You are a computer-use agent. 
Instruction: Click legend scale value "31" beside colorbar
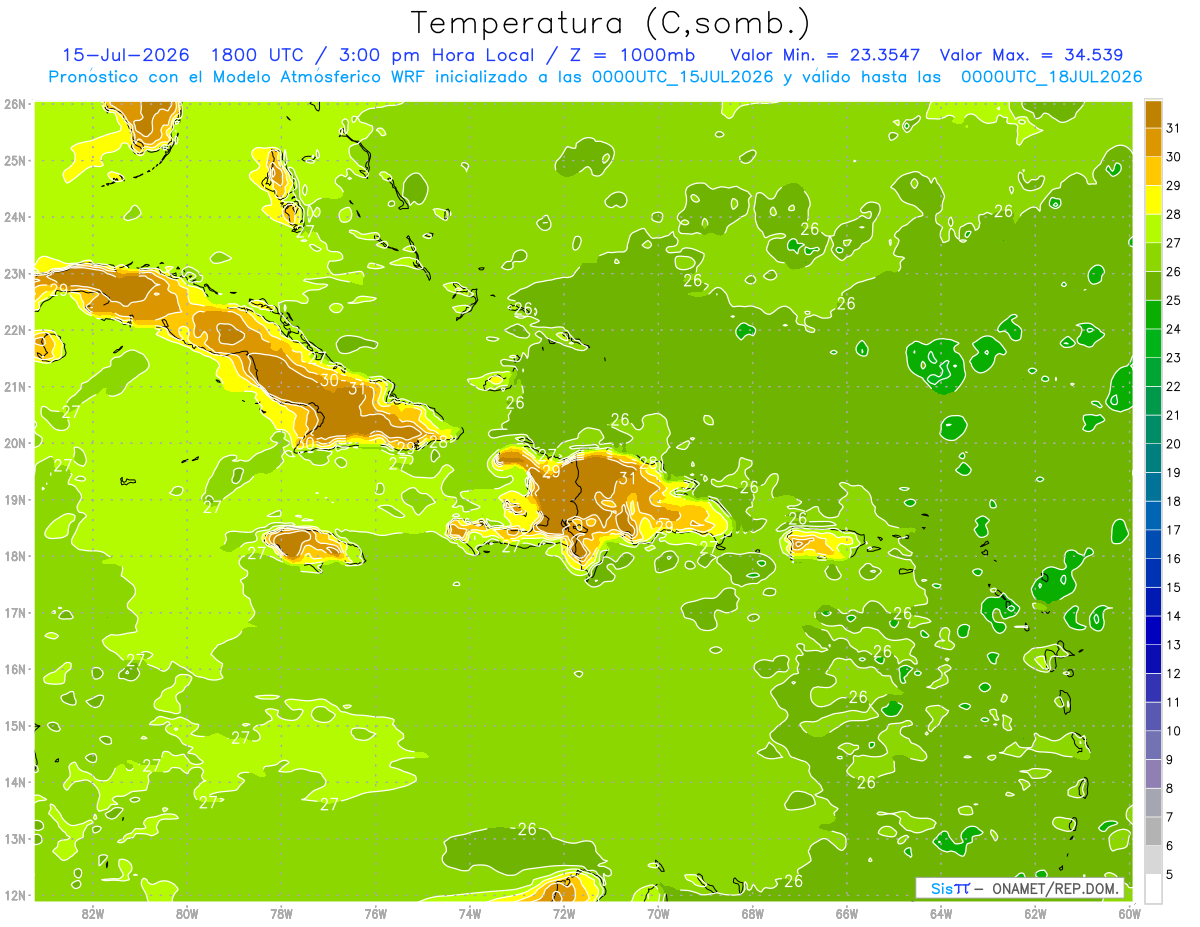pyautogui.click(x=1174, y=128)
